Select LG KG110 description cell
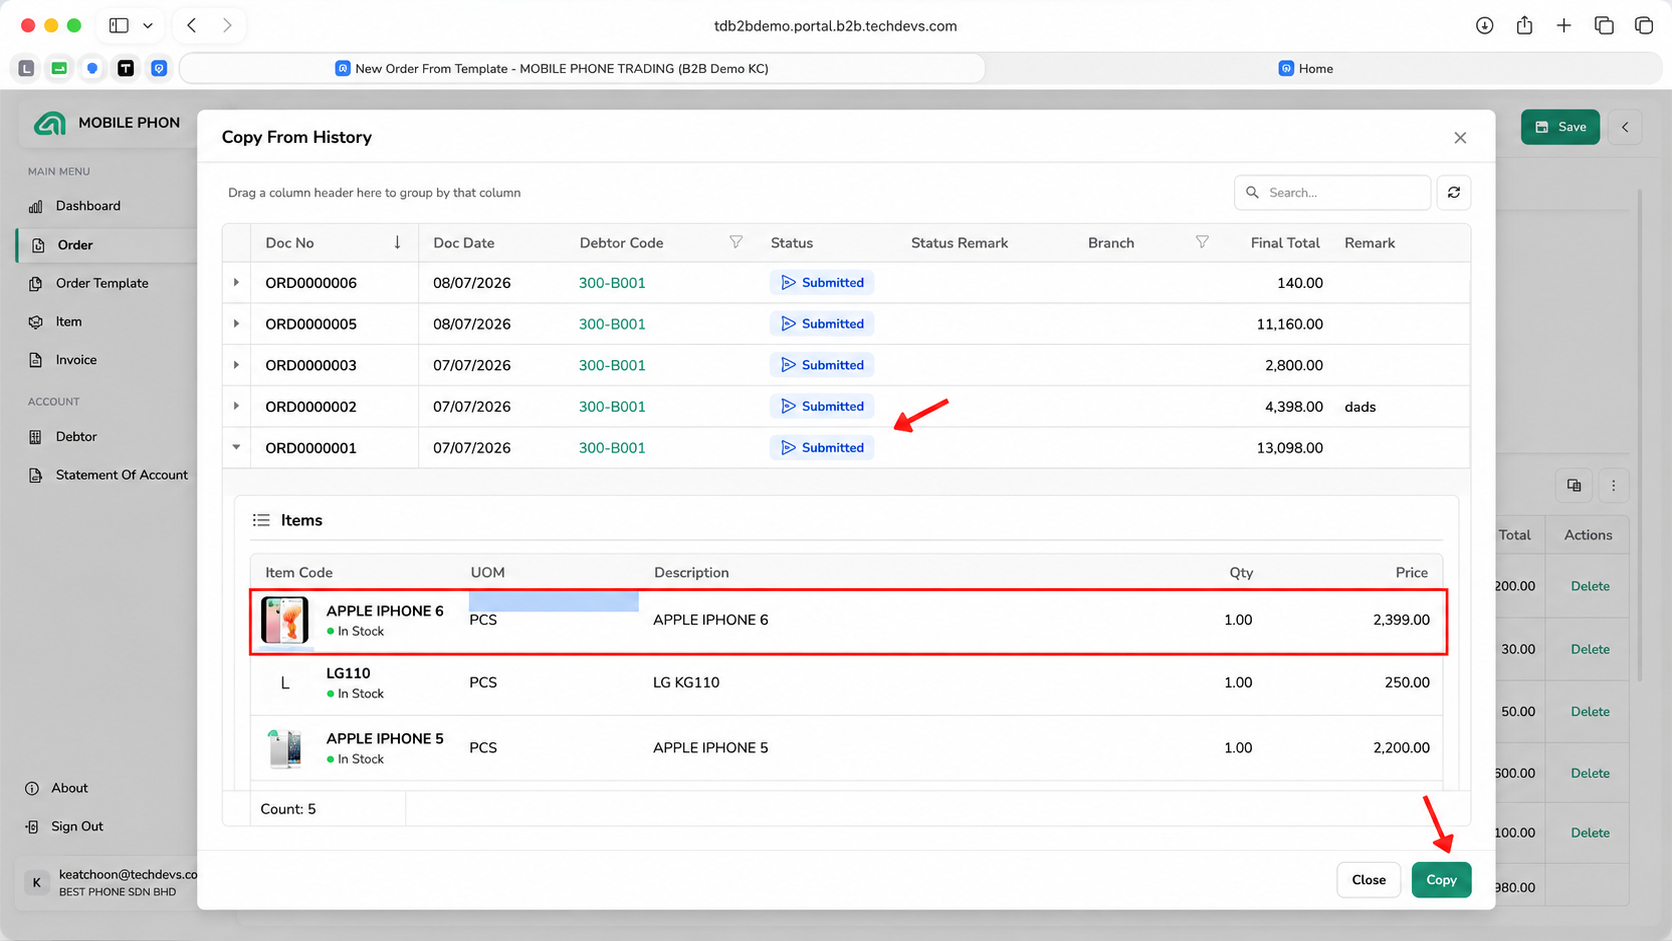The image size is (1672, 941). [686, 683]
